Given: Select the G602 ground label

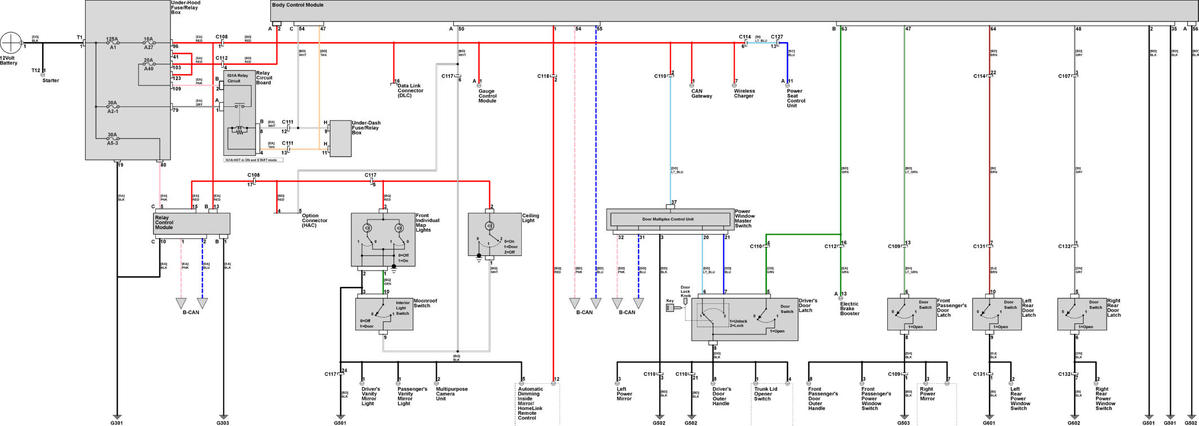Looking at the screenshot, I should (x=1074, y=423).
